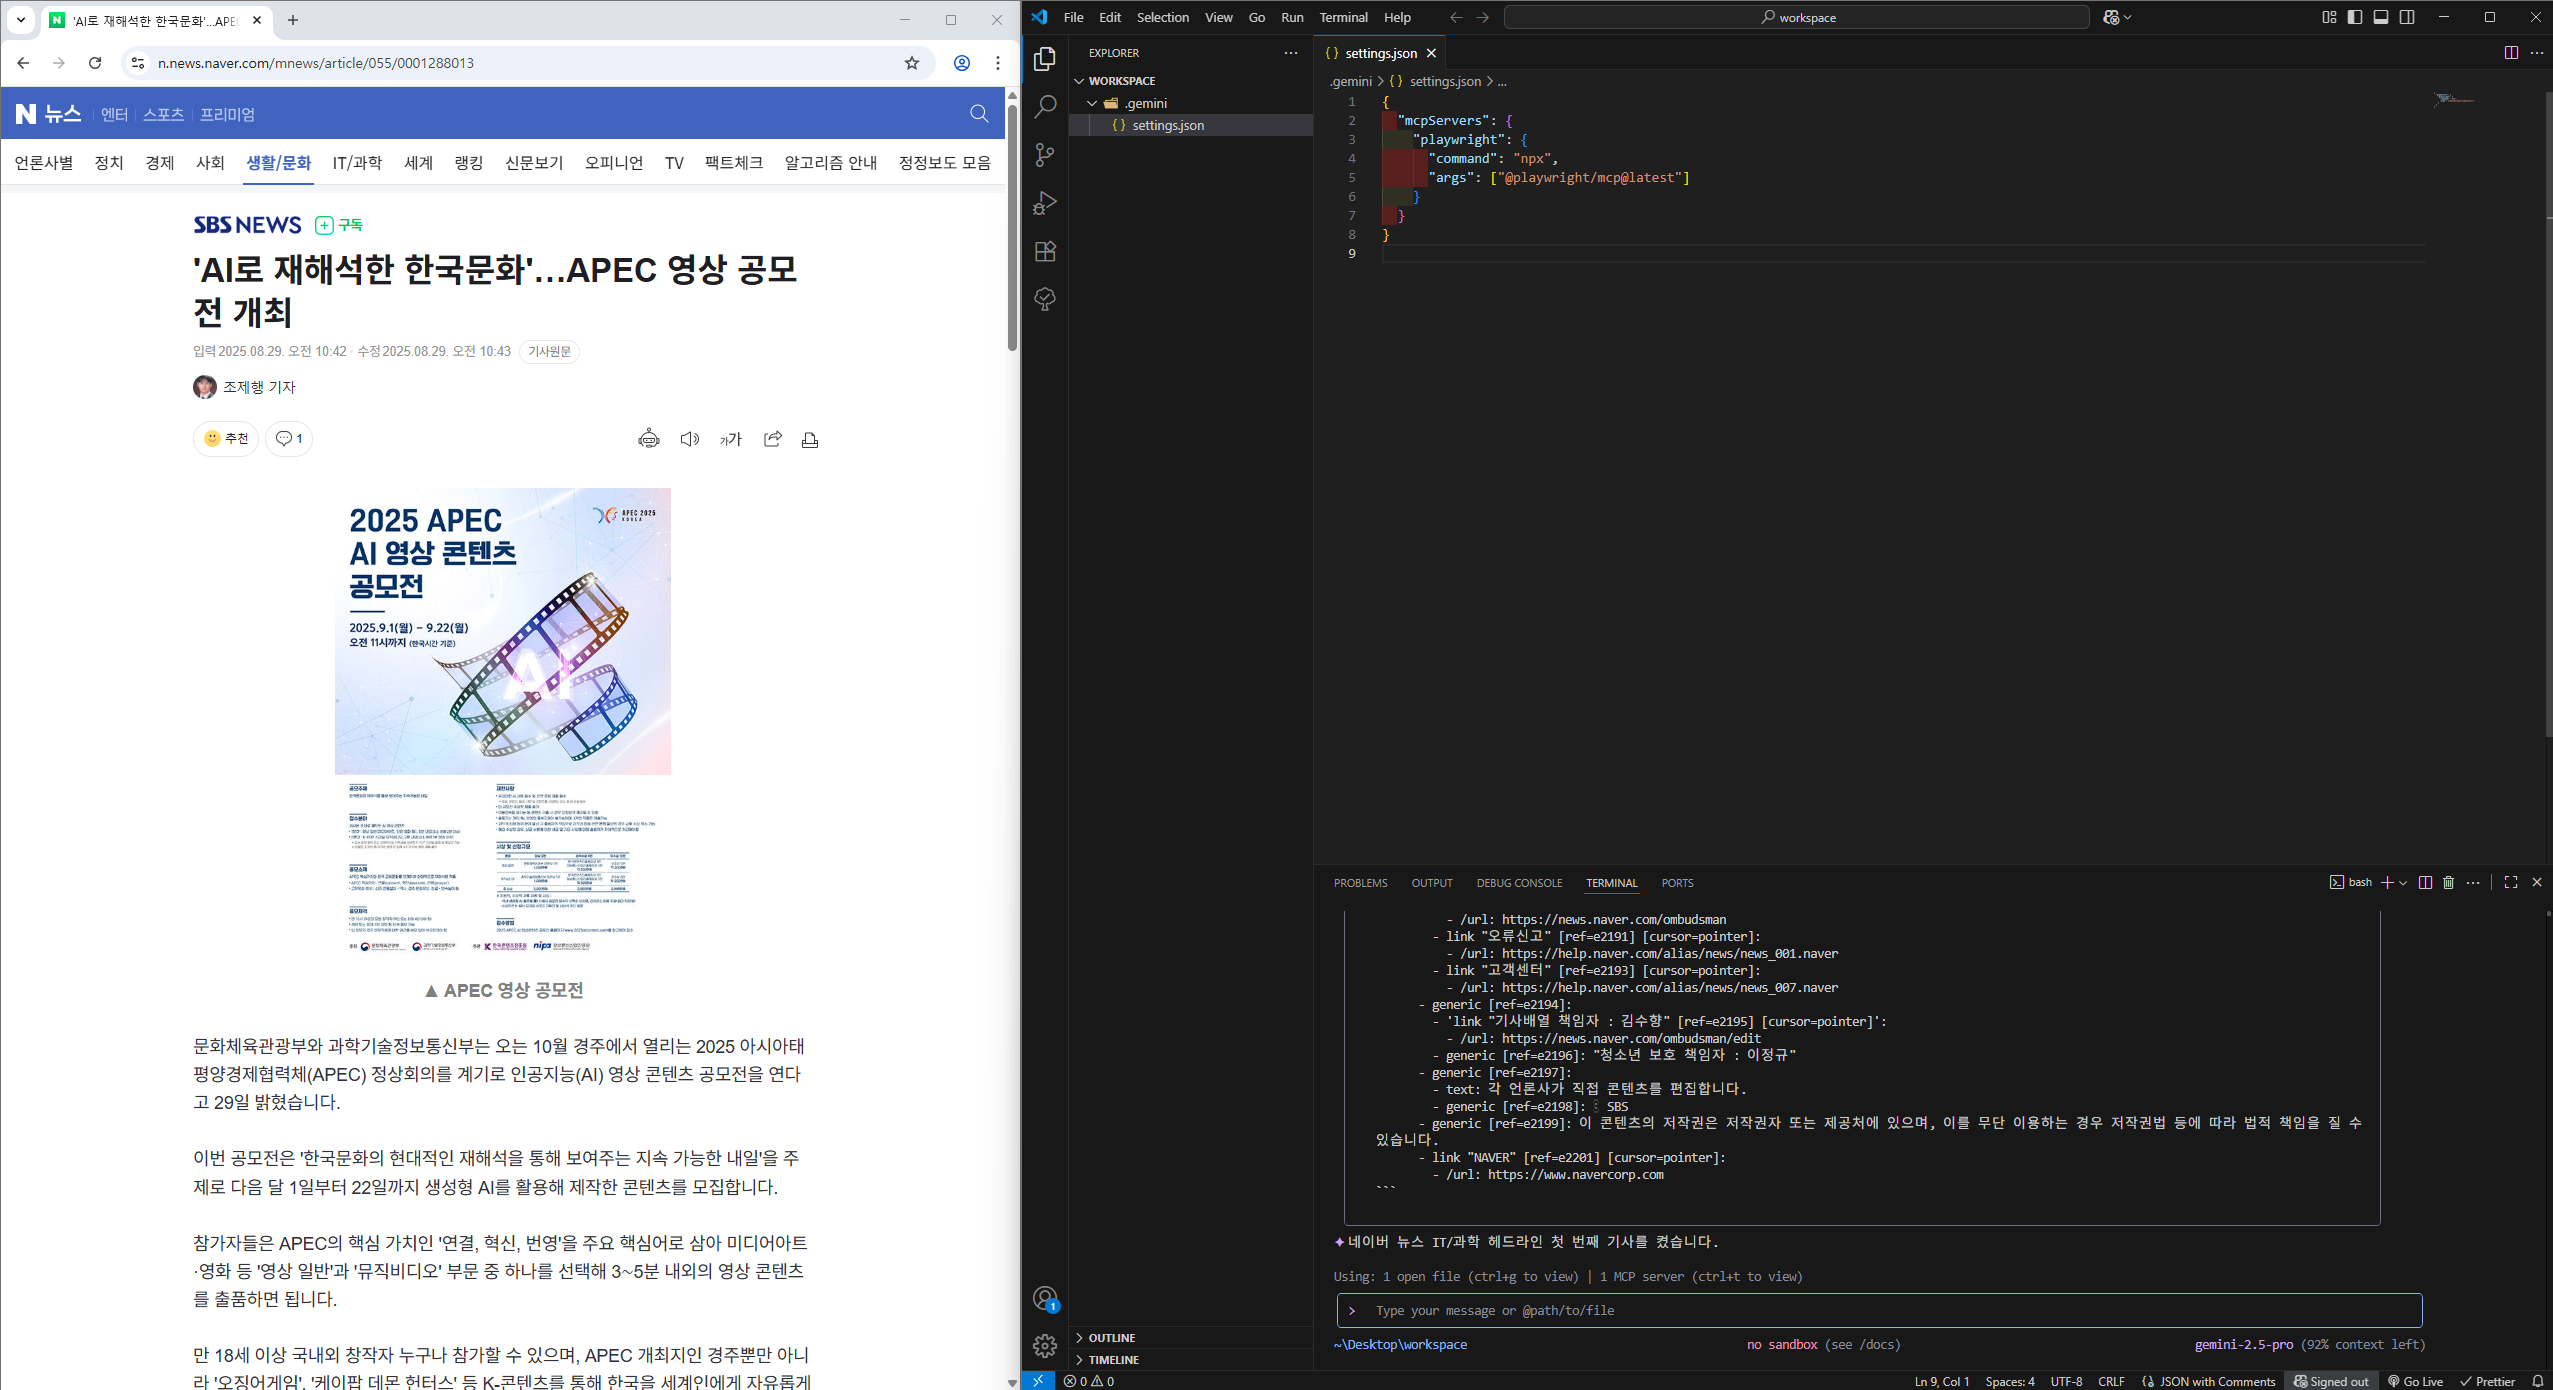Toggle the VS Code bottom panel
2553x1390 pixels.
point(2381,17)
